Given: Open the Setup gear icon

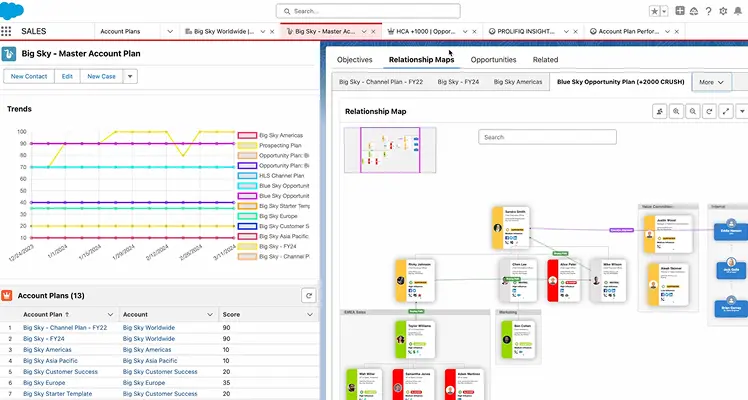Looking at the screenshot, I should [723, 11].
